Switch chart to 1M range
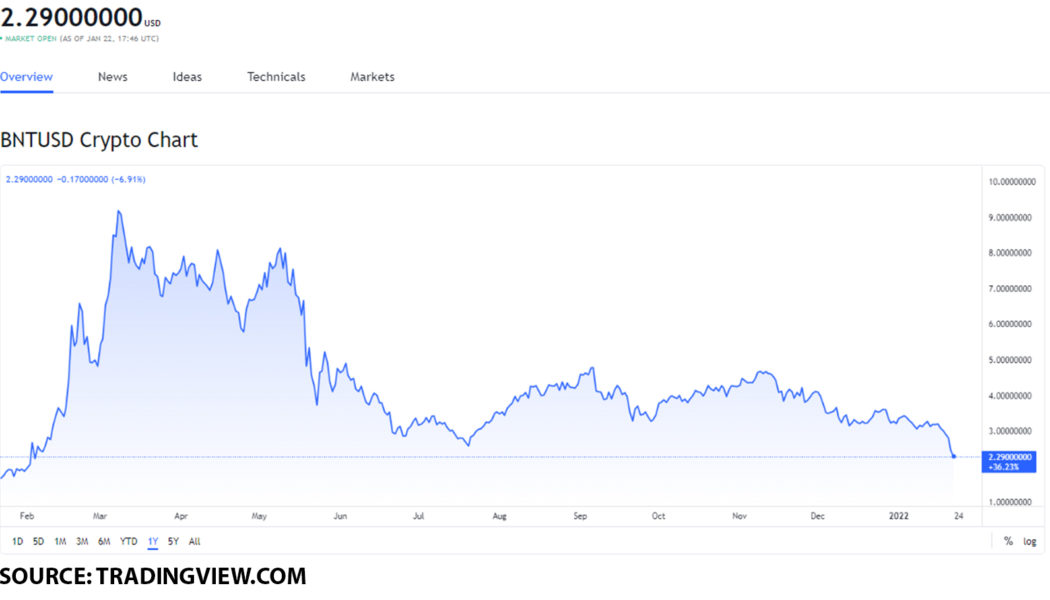 coord(60,541)
